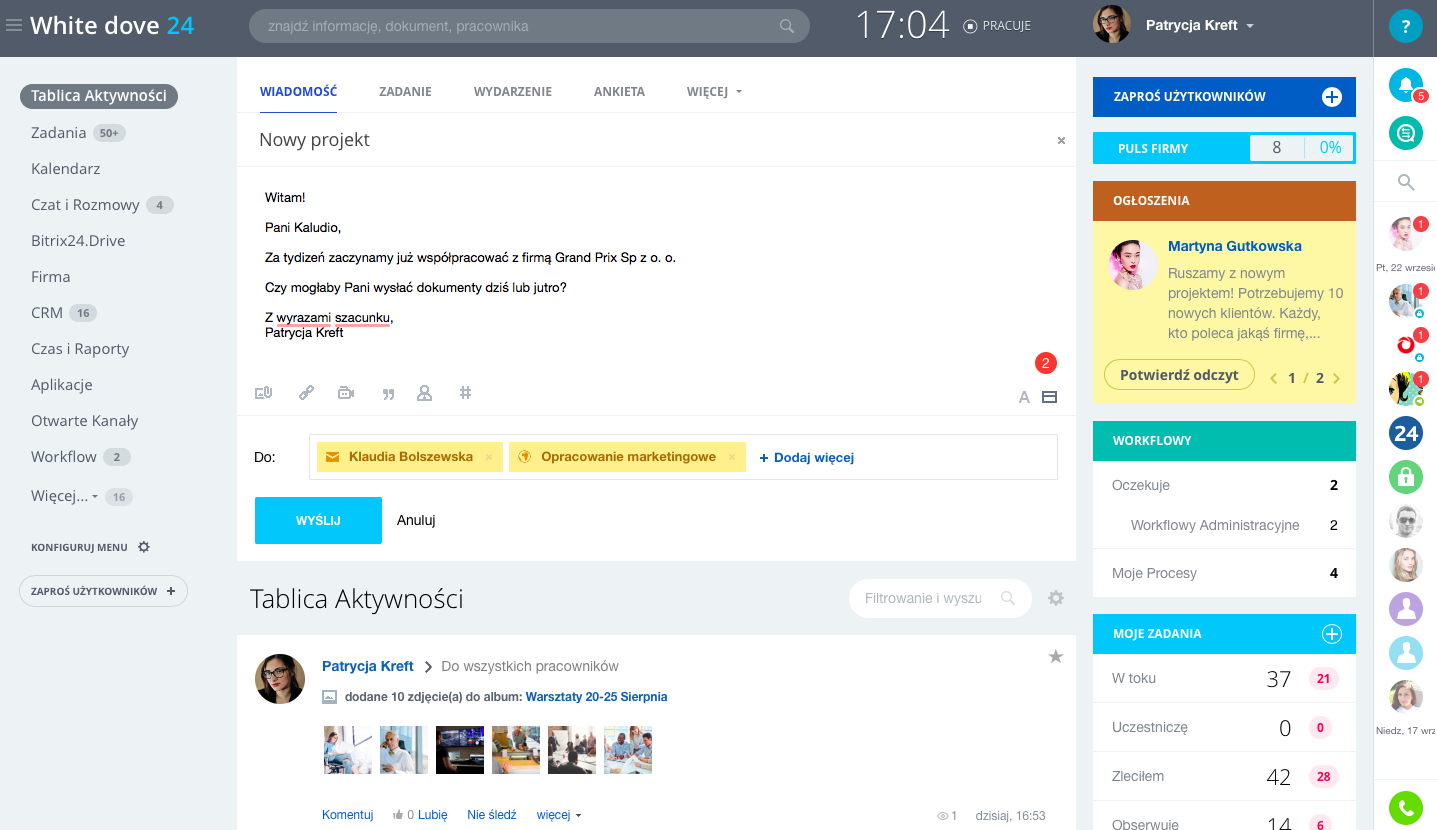
Task: Open Kalendarz in left menu
Action: [x=66, y=169]
